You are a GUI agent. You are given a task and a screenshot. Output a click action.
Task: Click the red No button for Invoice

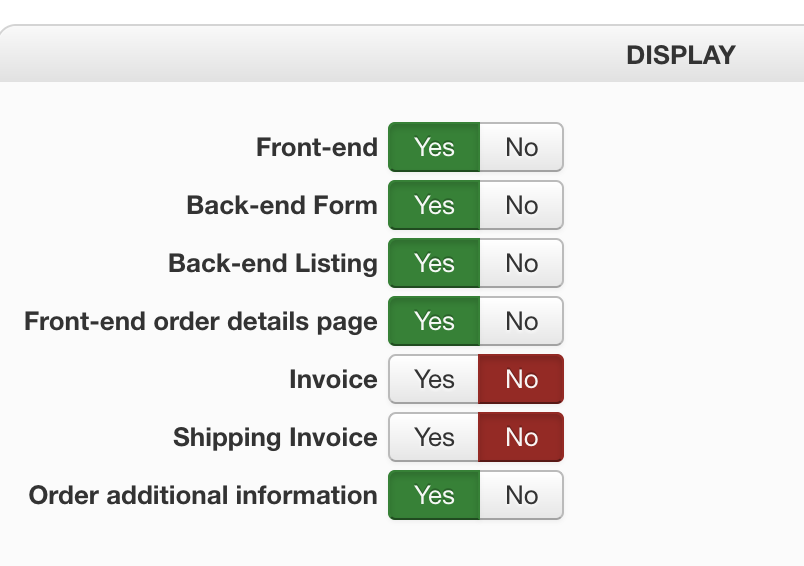click(521, 379)
